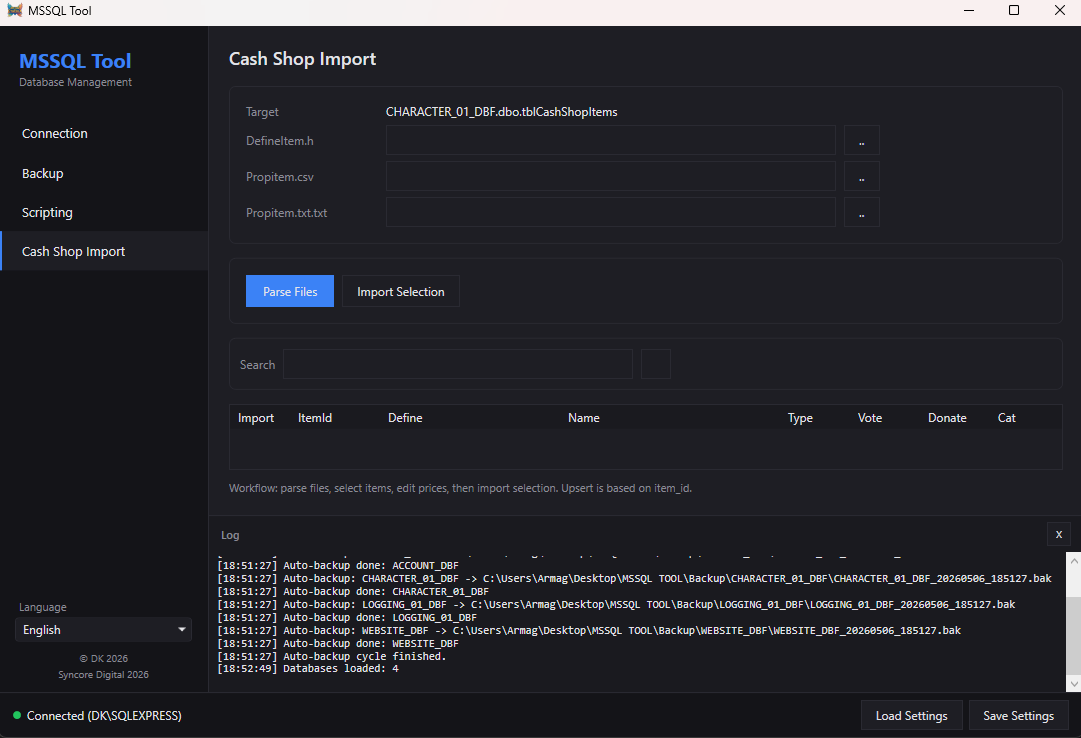1081x738 pixels.
Task: Click the 'Auto-backup cycle finished.' log line
Action: (332, 656)
